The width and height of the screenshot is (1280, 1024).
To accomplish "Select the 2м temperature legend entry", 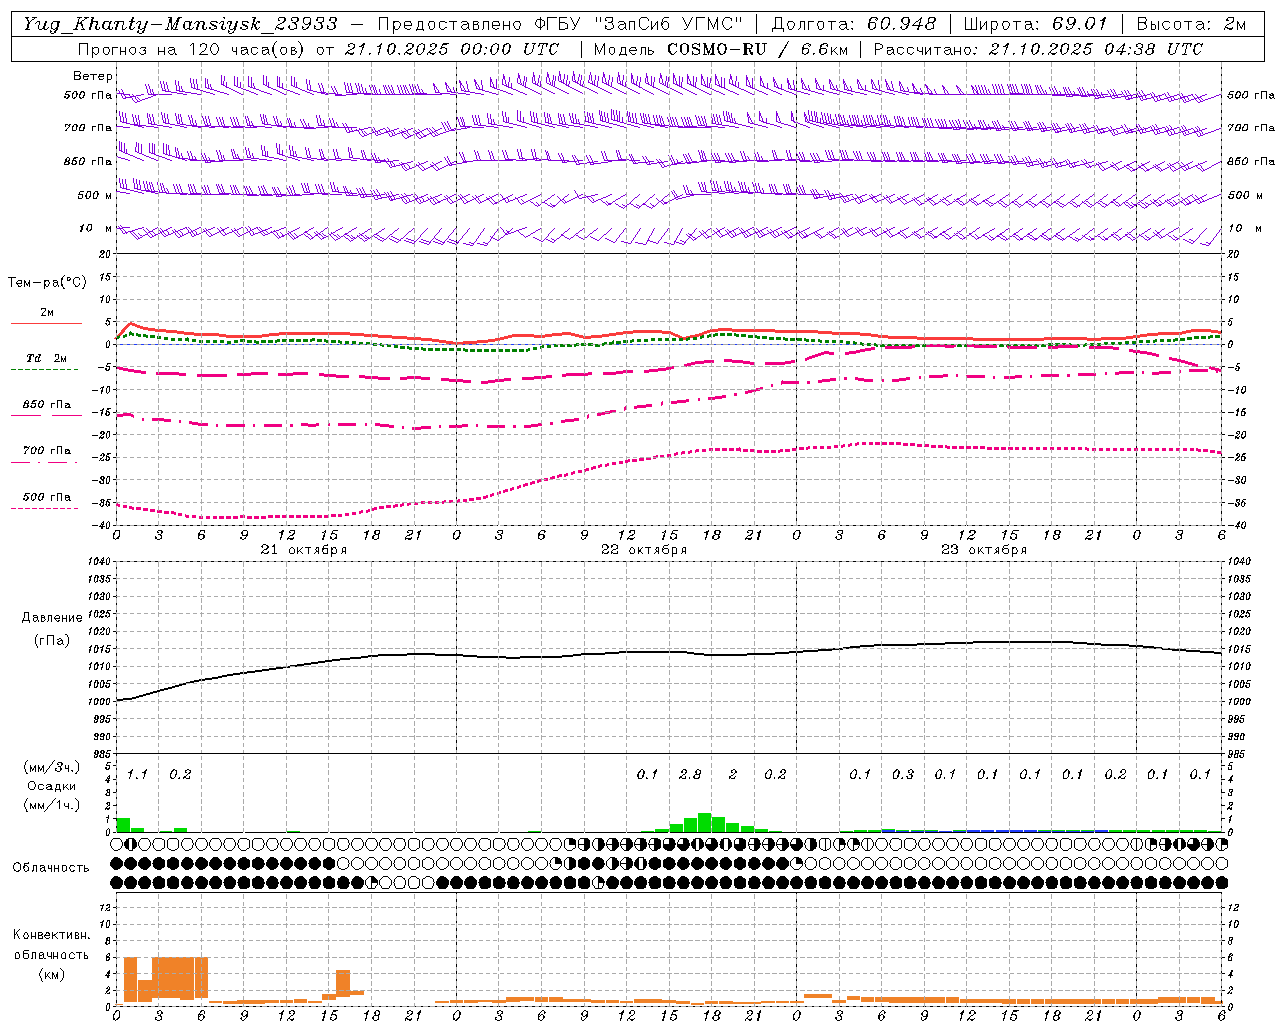I will [47, 312].
